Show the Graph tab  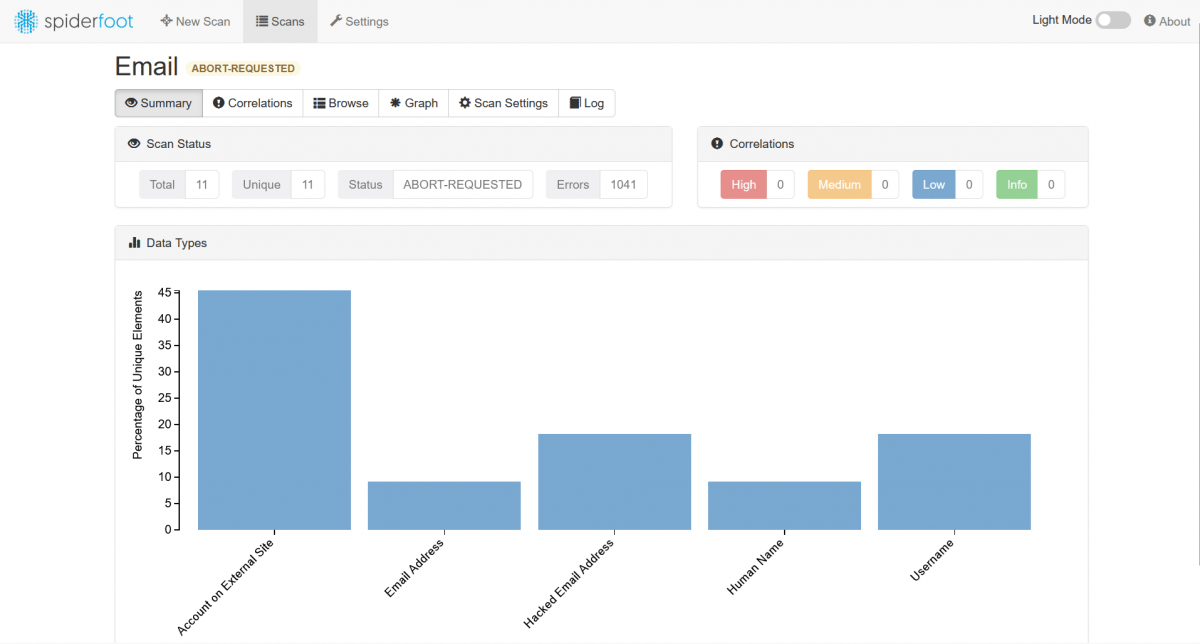click(x=414, y=103)
